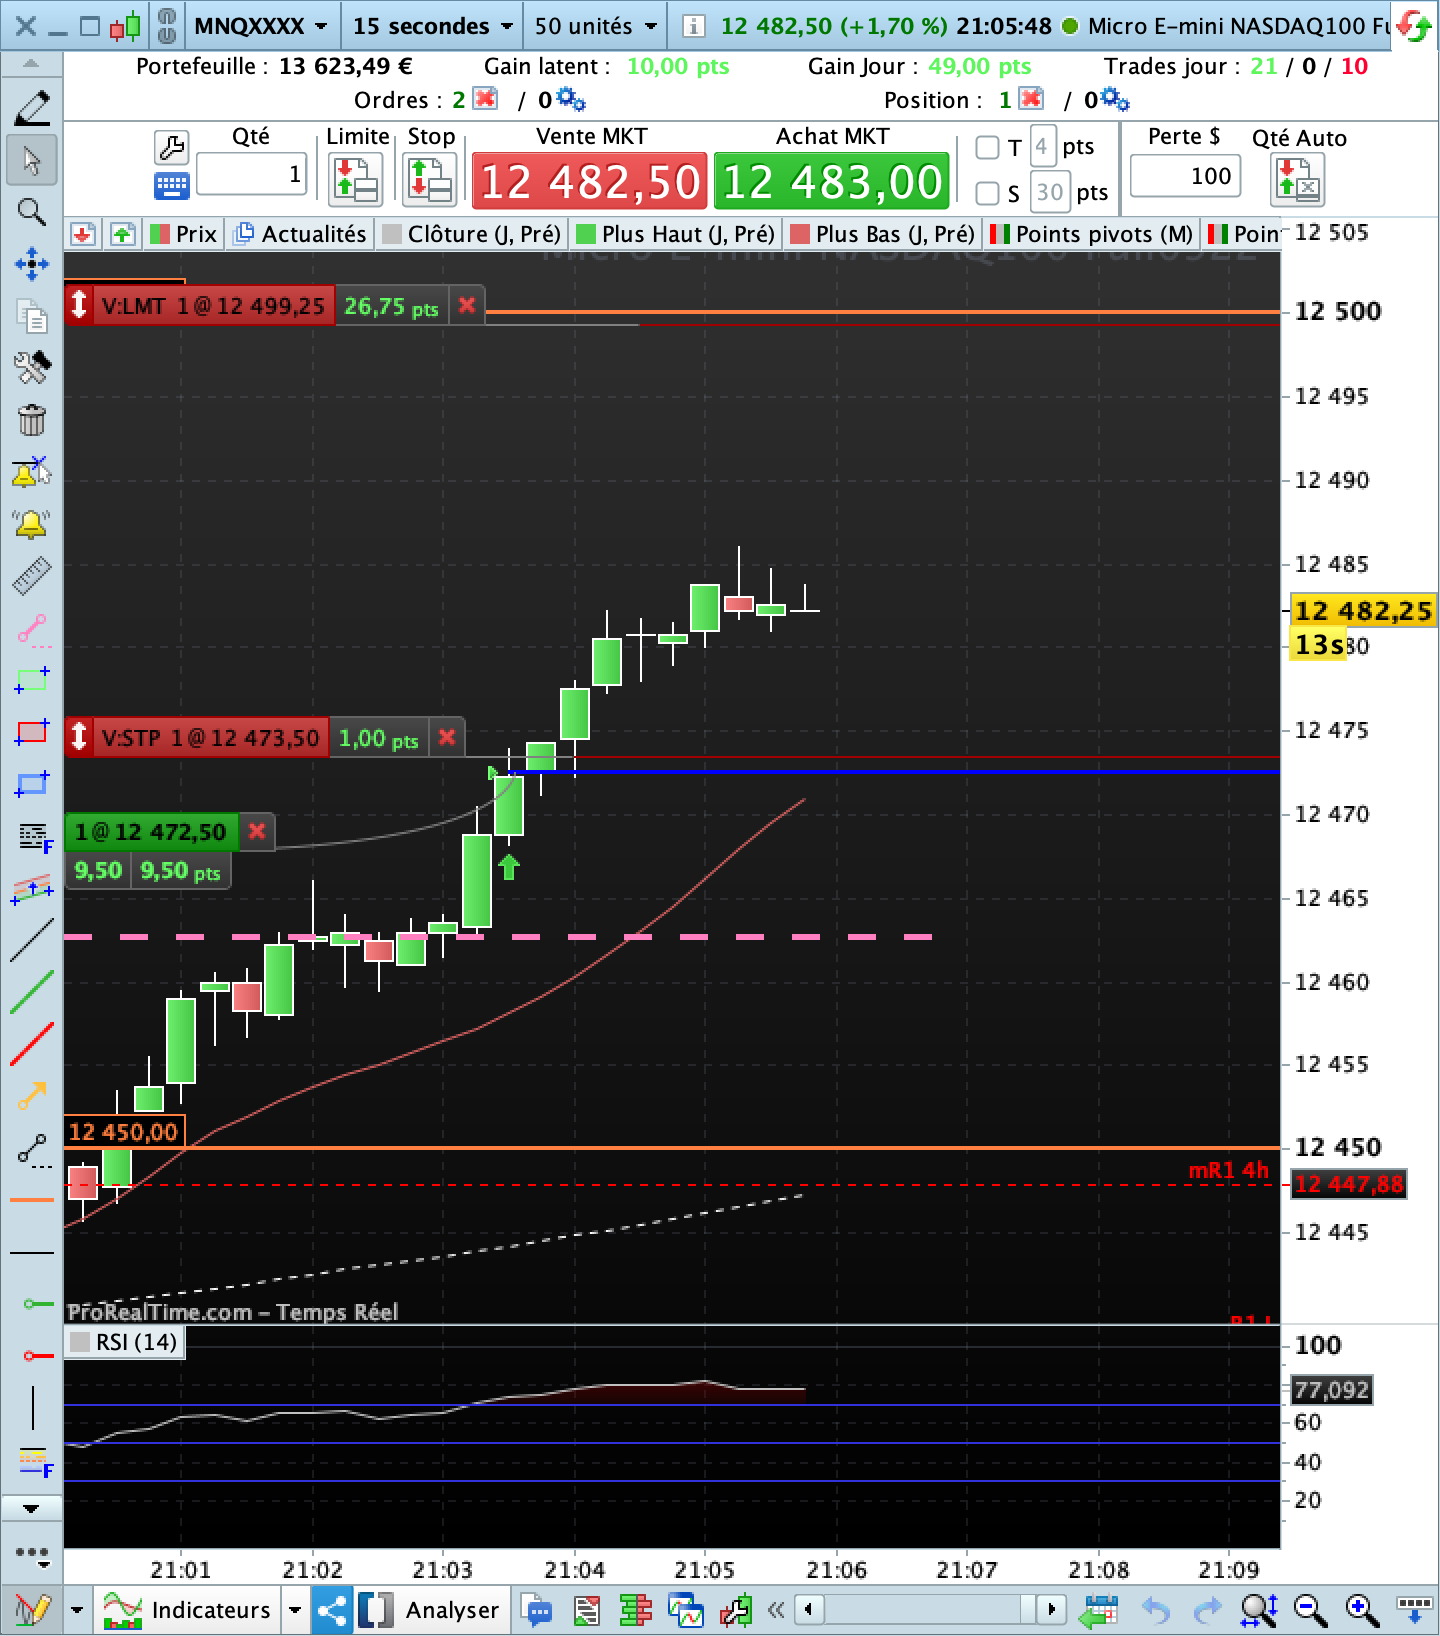Toggle the Plus Haut (J, Pré) indicator
1440x1636 pixels.
[676, 234]
